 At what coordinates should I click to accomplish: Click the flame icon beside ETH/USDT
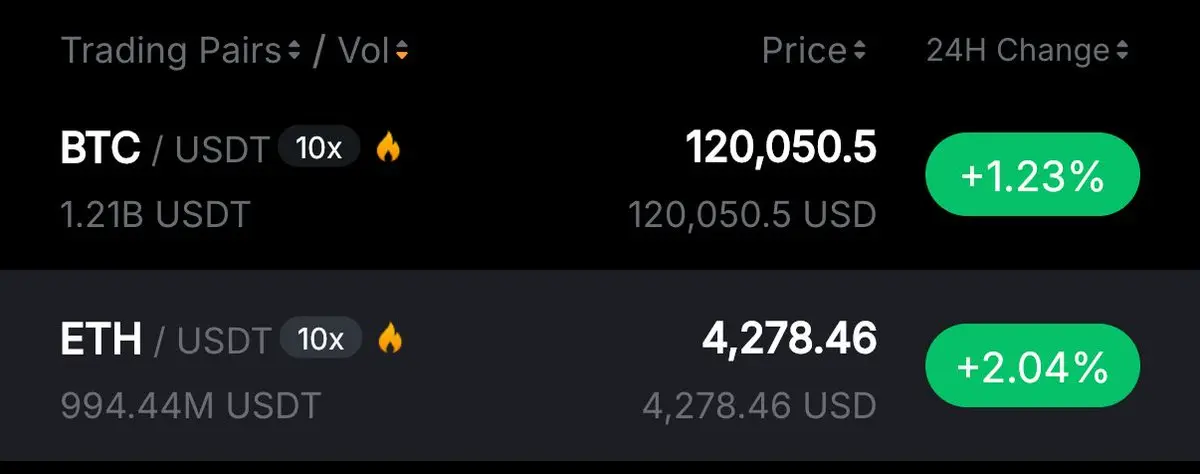[390, 339]
